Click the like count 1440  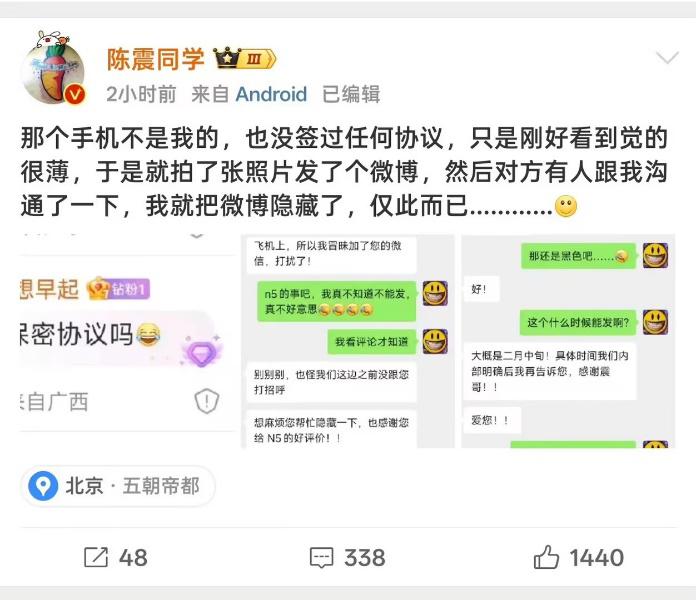tap(597, 558)
